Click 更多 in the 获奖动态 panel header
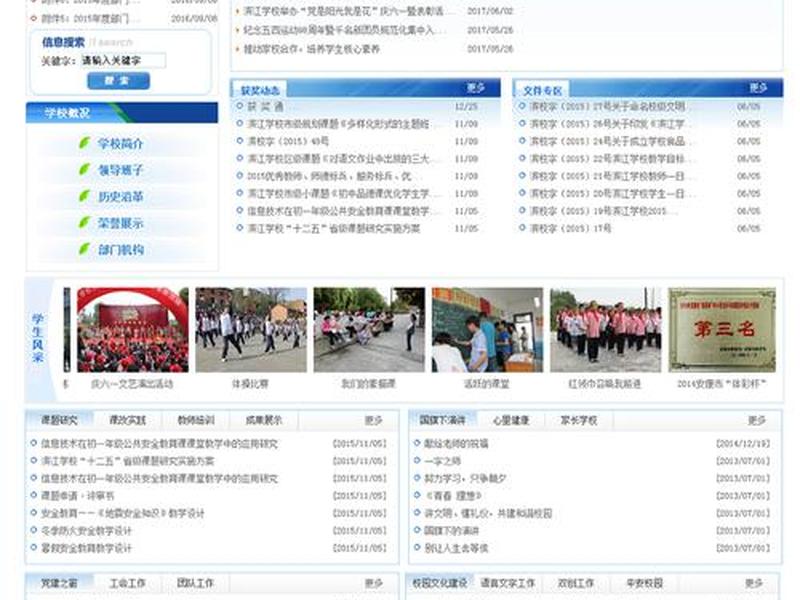This screenshot has height=600, width=800. click(x=476, y=88)
